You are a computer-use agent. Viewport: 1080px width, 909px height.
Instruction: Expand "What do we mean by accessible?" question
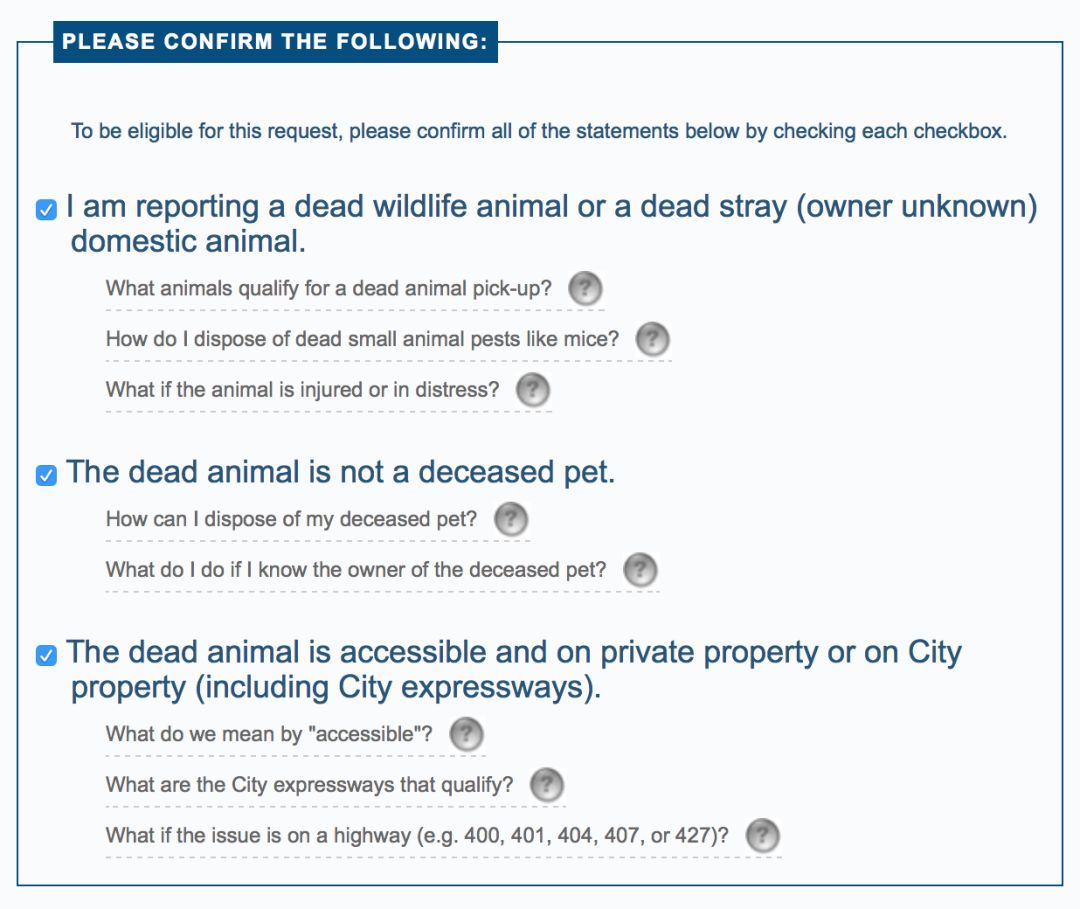click(269, 734)
